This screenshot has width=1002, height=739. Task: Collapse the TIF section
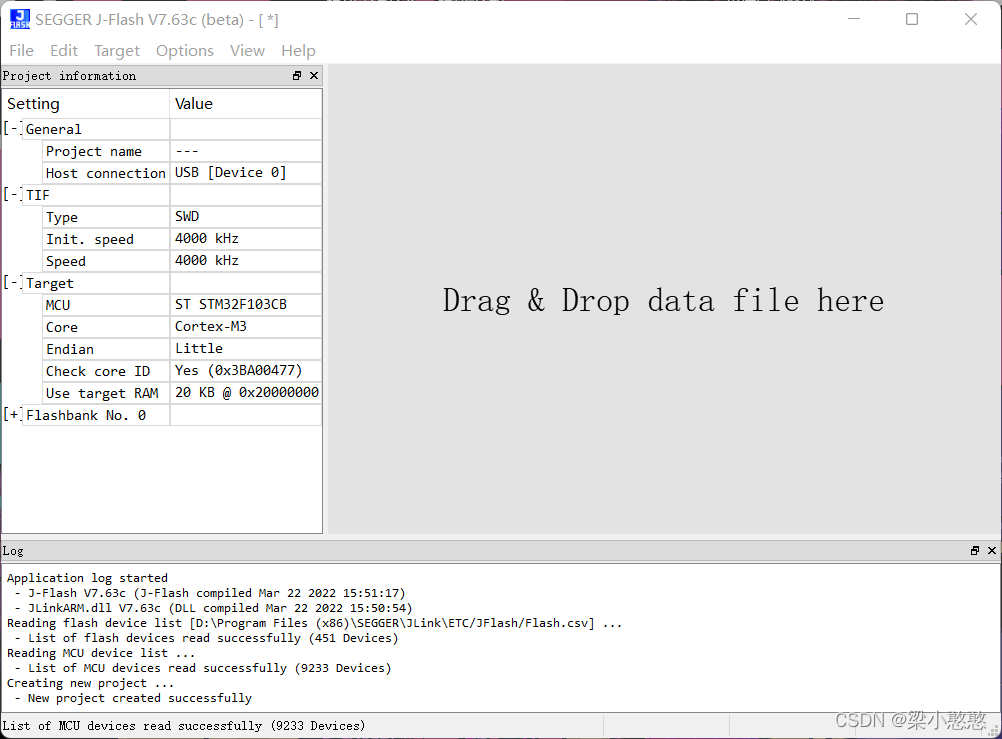(x=12, y=194)
